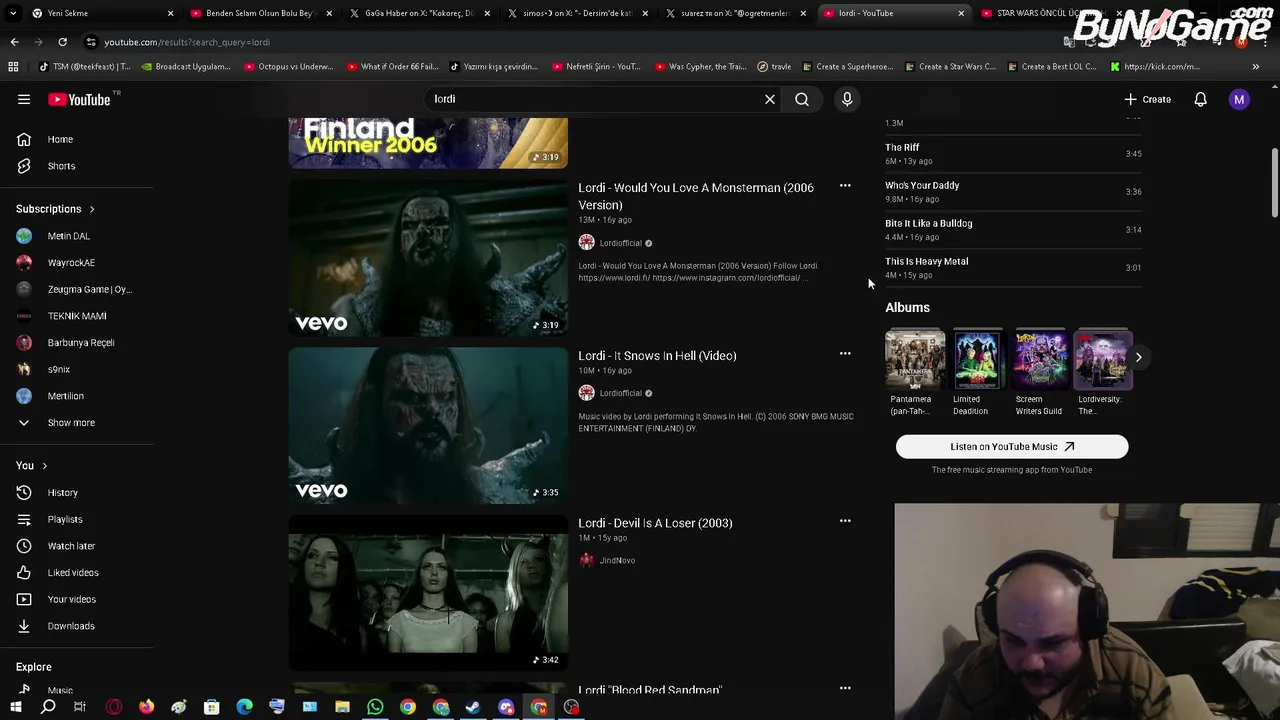1280x720 pixels.
Task: Close the lordi - YouTube tab
Action: (x=961, y=13)
